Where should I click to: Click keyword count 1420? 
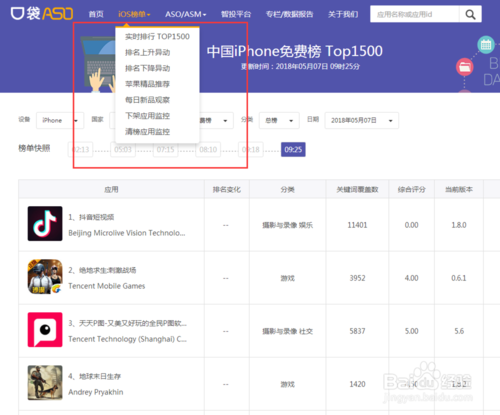tap(357, 384)
